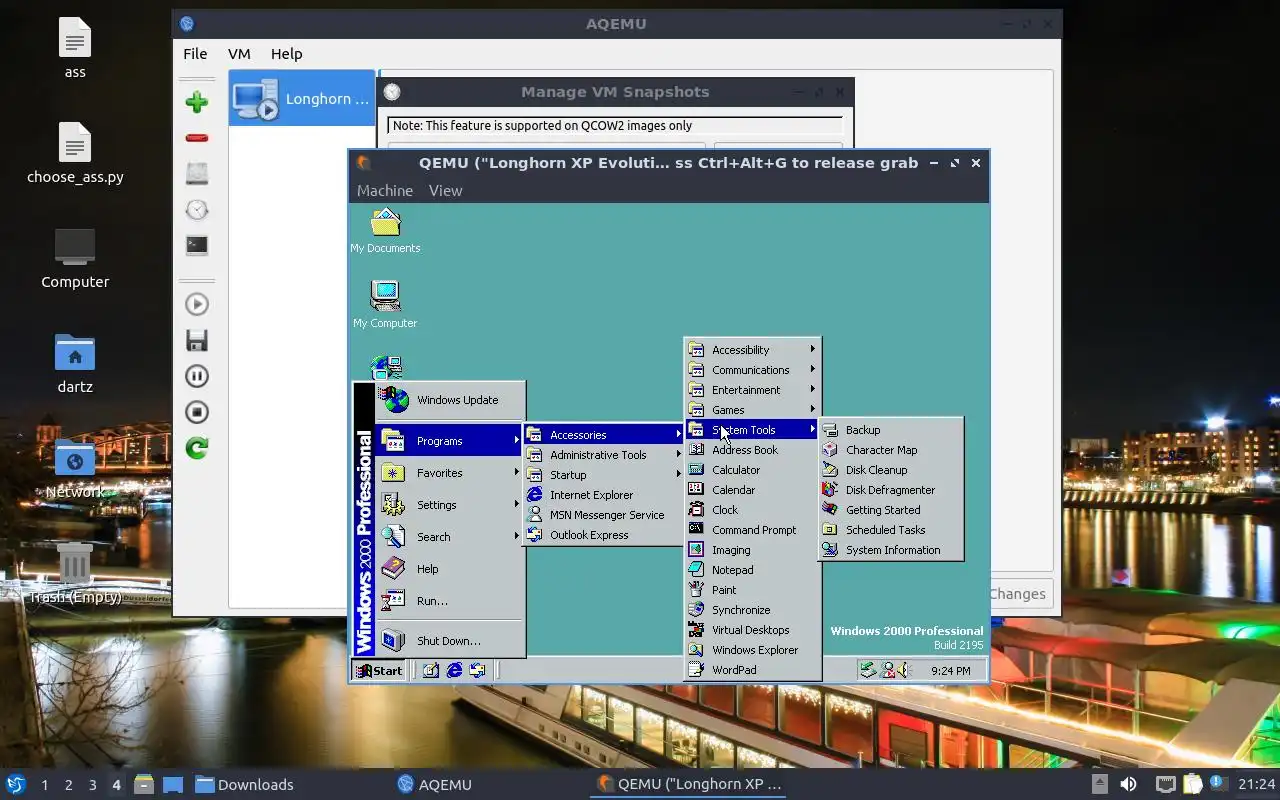The image size is (1280, 800).
Task: Launch Outlook Express from Programs menu
Action: click(604, 535)
